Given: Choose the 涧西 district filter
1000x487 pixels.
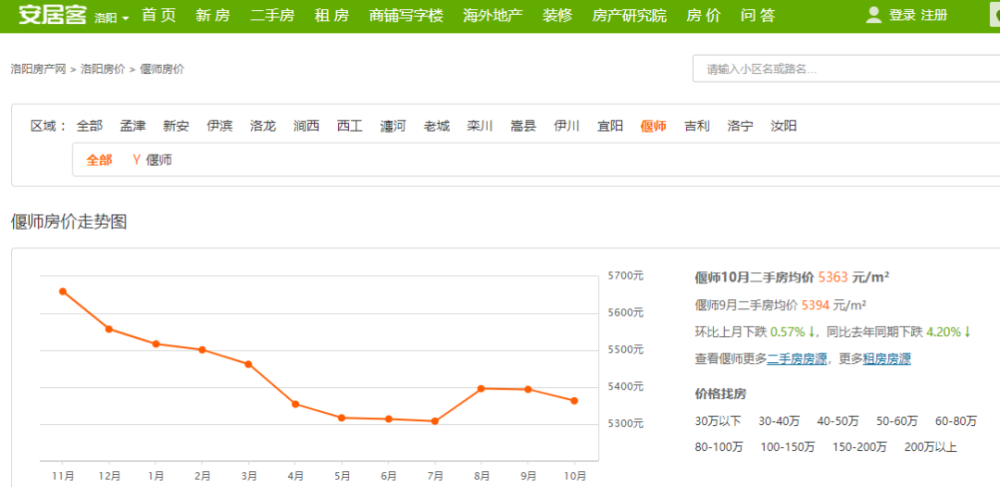Looking at the screenshot, I should [x=306, y=126].
